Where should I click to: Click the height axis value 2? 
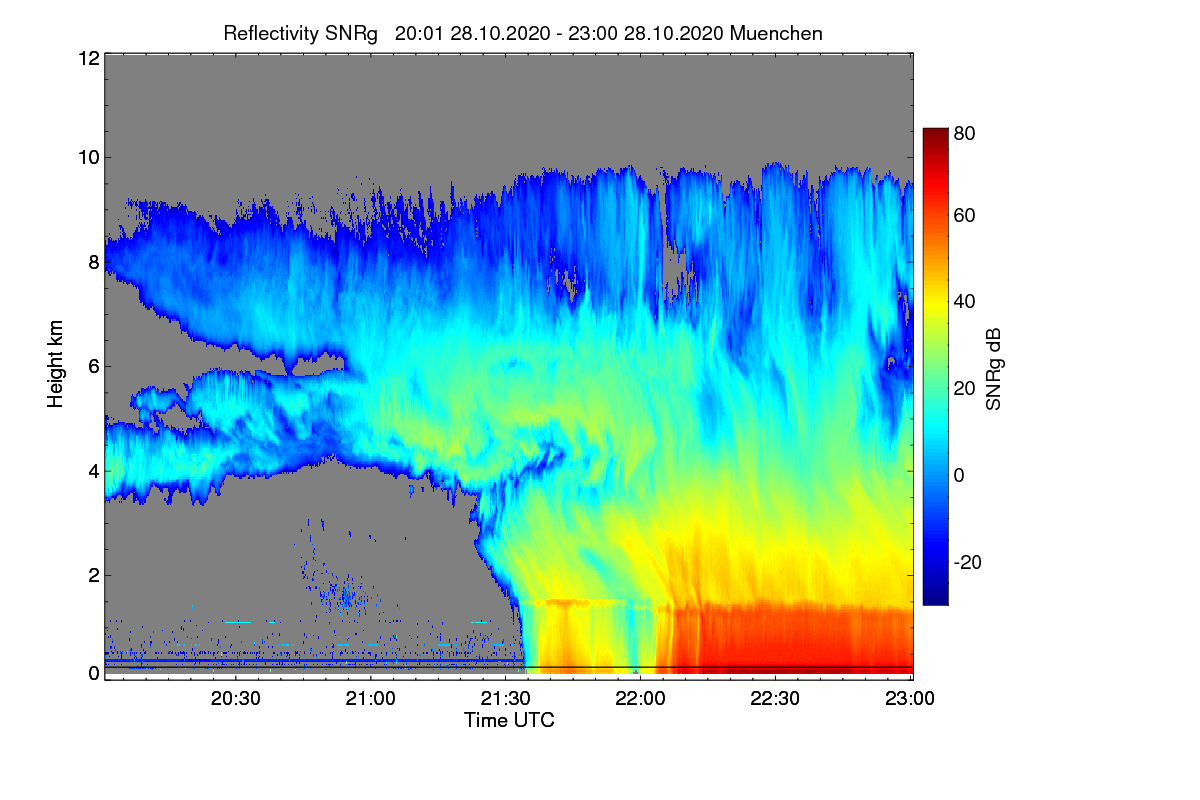pos(94,575)
